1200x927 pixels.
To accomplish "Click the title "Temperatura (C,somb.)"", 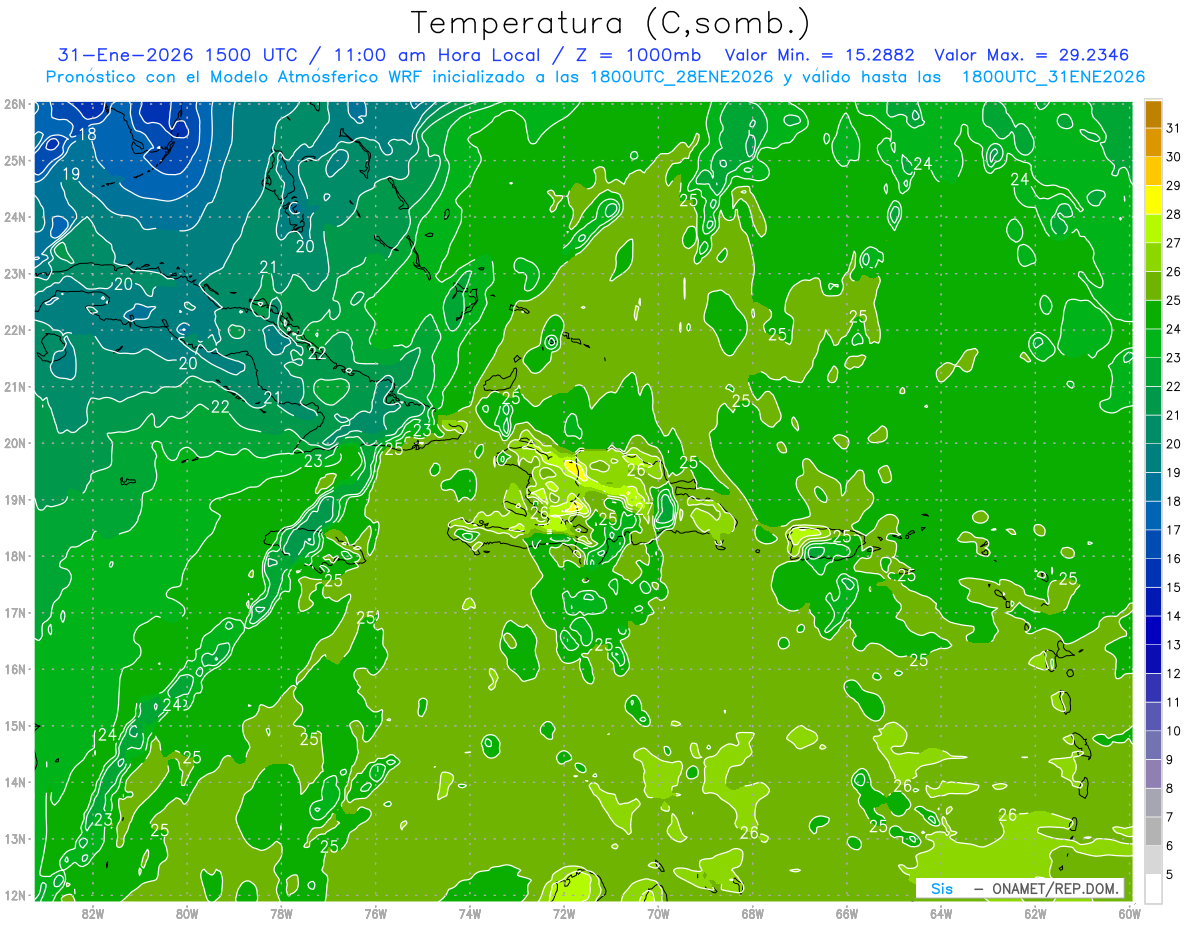I will pyautogui.click(x=611, y=23).
